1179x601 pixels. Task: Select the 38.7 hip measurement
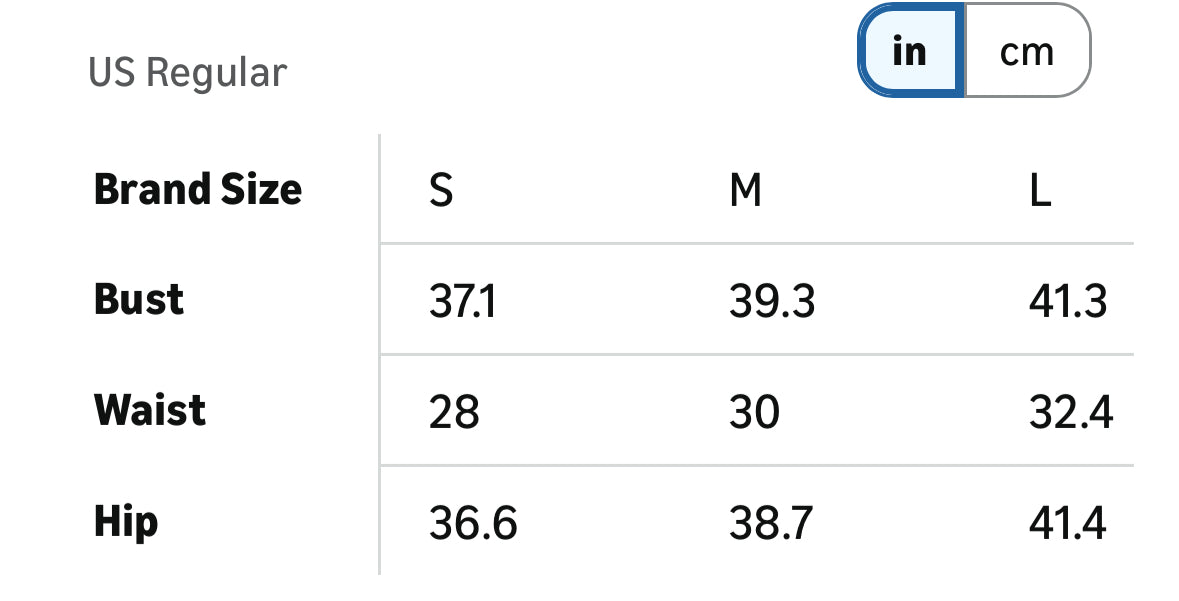click(x=771, y=523)
